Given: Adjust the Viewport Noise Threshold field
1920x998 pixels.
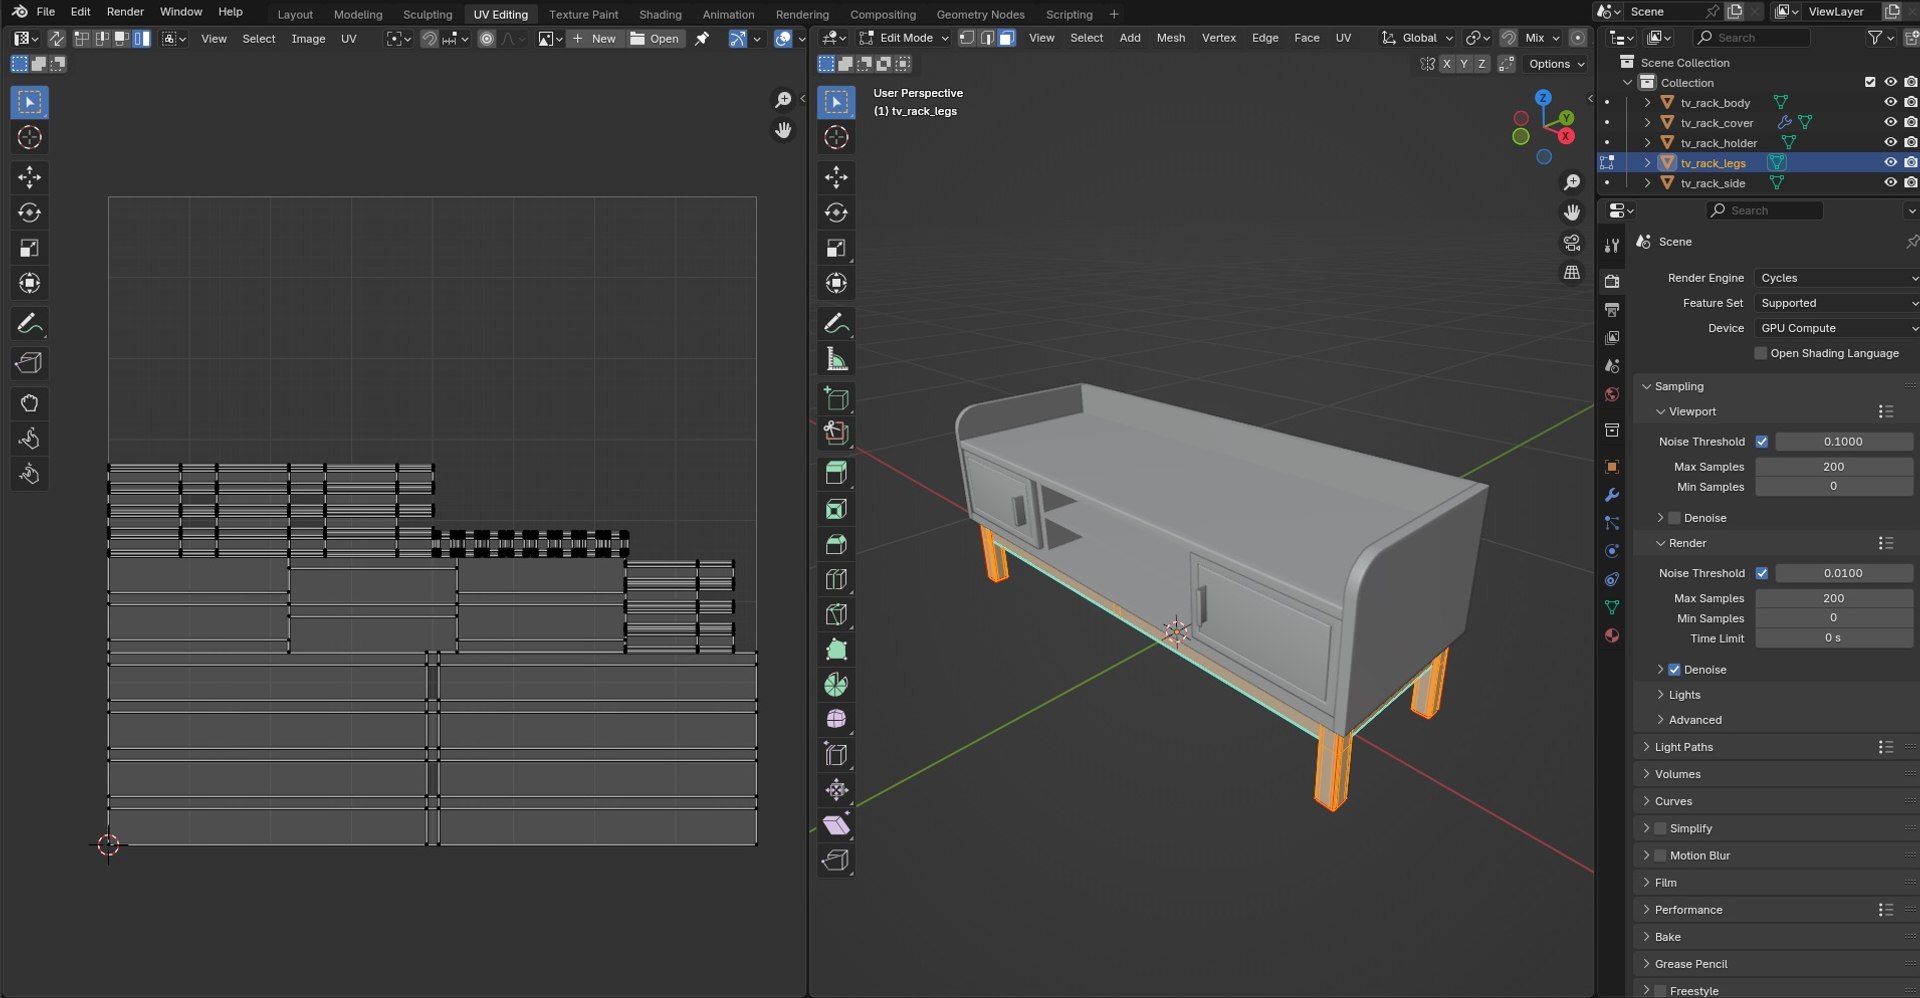Looking at the screenshot, I should point(1843,441).
